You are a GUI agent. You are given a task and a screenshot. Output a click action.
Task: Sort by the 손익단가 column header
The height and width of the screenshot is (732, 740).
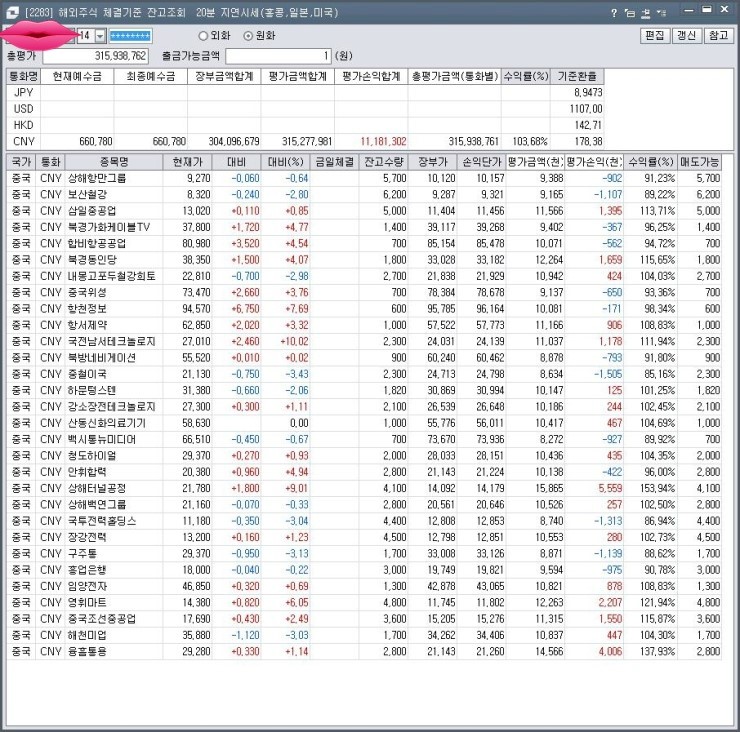coord(481,162)
